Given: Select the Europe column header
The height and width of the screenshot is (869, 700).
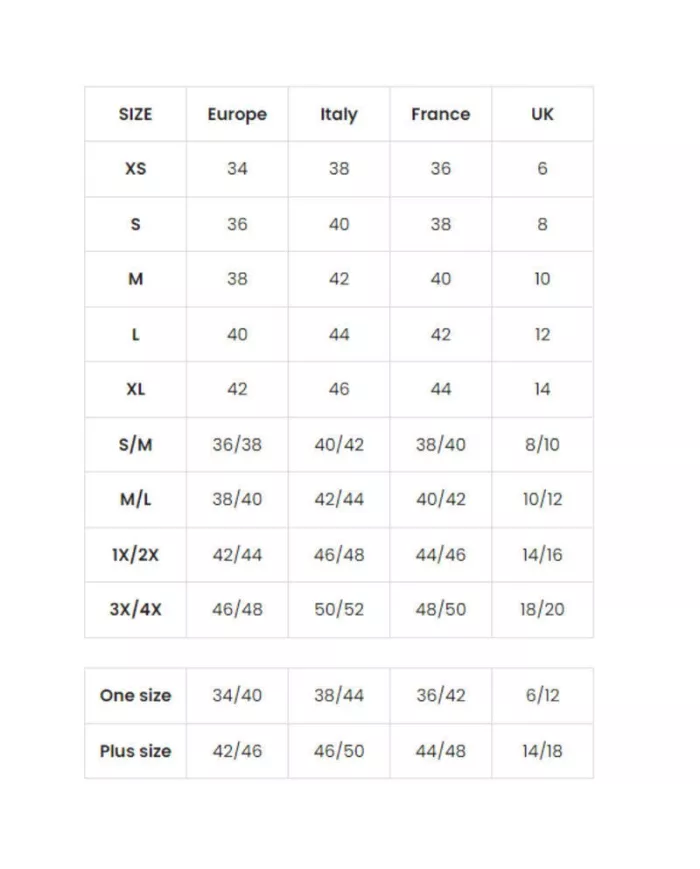Looking at the screenshot, I should pos(237,114).
